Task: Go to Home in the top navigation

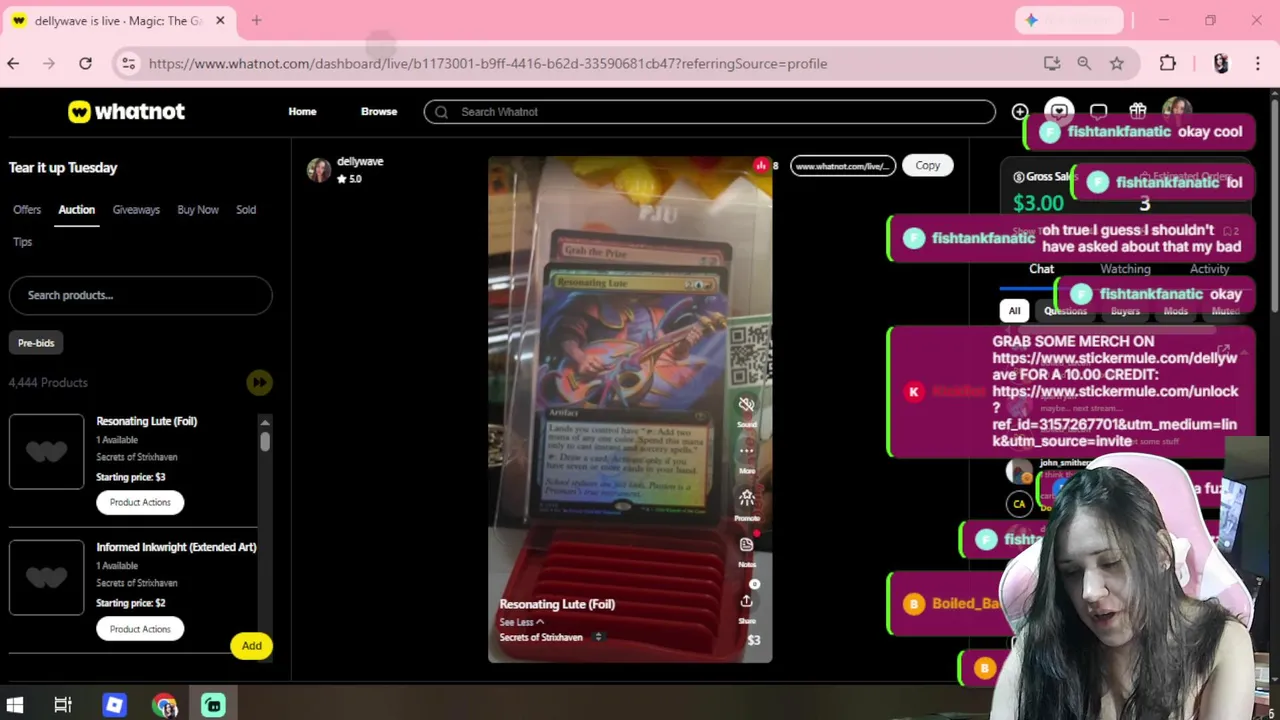Action: [302, 111]
